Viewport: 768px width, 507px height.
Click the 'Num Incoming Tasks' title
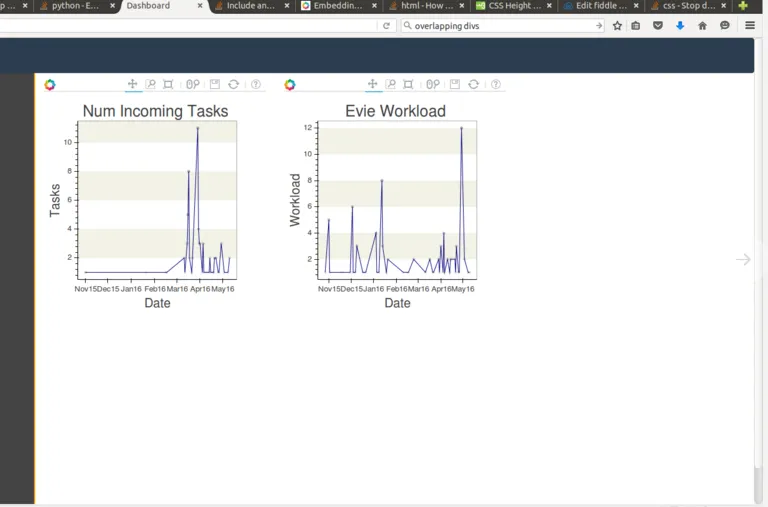pyautogui.click(x=155, y=111)
